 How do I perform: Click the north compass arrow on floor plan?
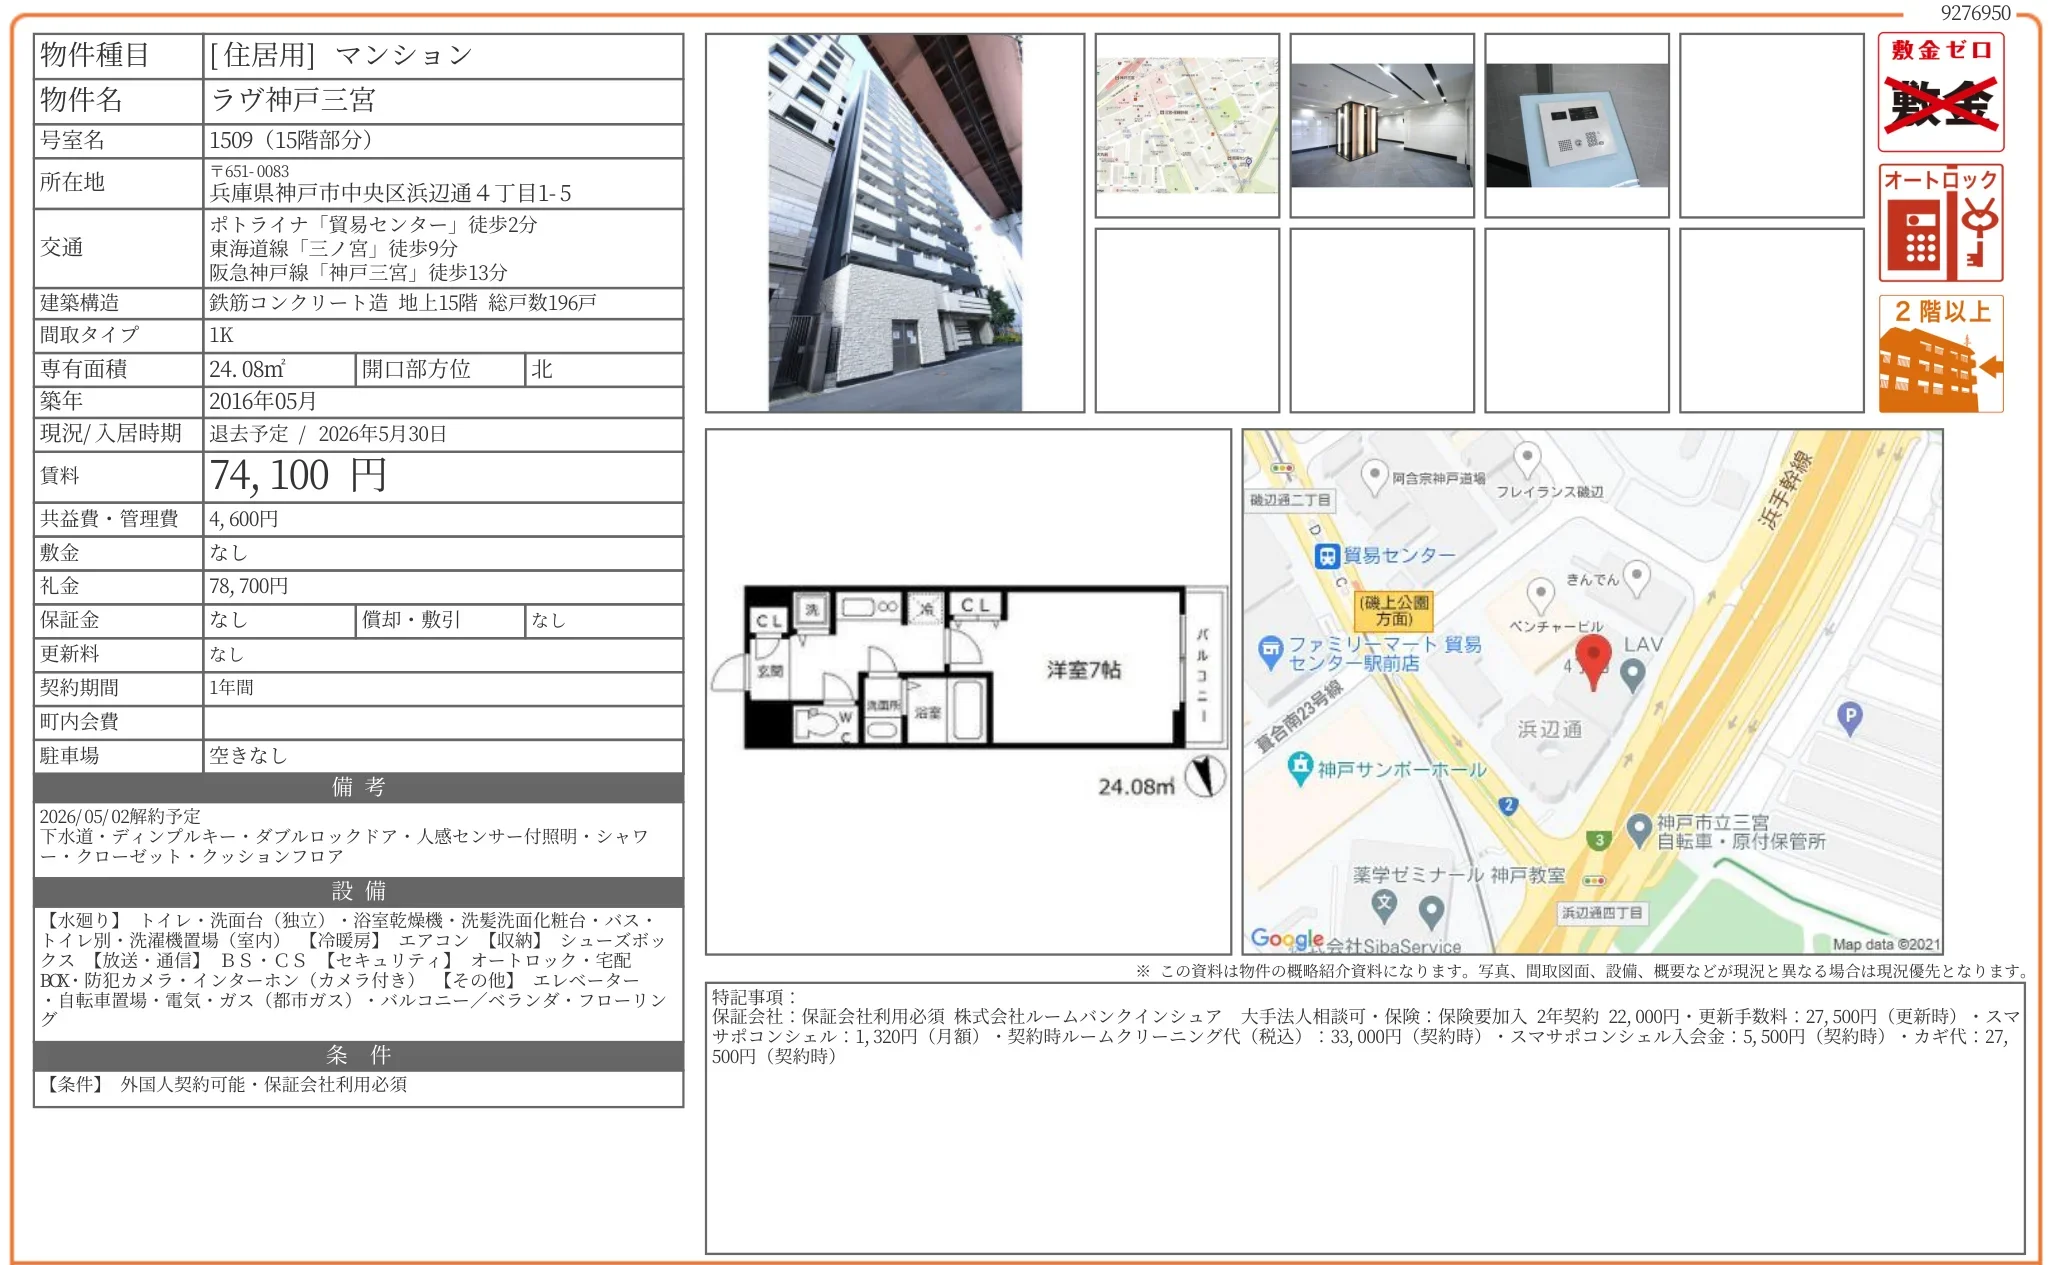[1205, 776]
